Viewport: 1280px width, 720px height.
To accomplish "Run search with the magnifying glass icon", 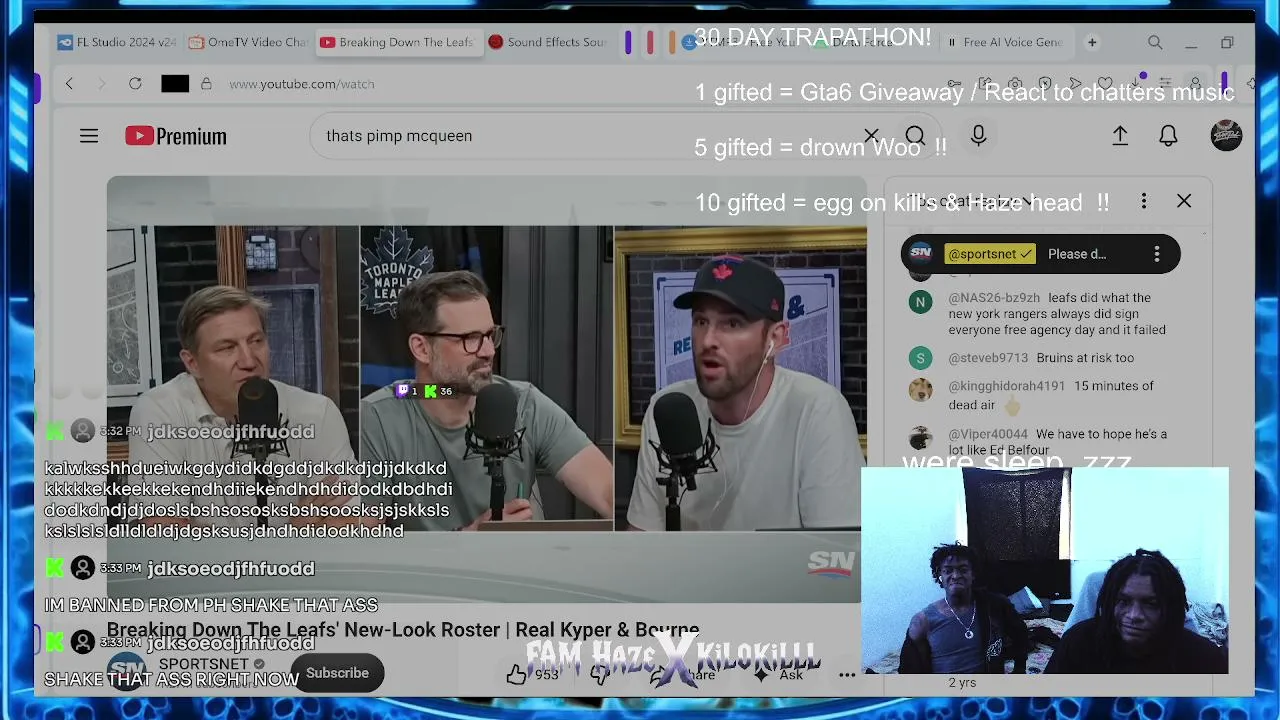I will (915, 136).
